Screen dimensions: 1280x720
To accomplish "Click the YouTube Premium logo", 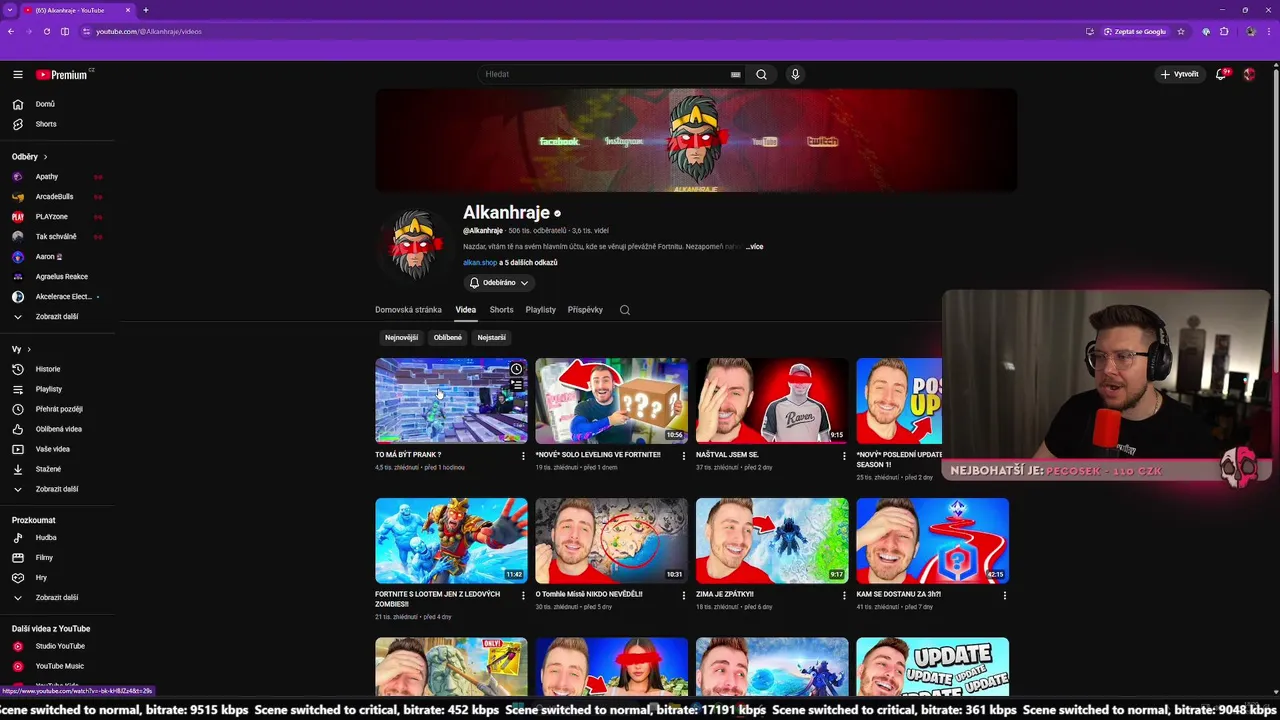I will point(62,74).
